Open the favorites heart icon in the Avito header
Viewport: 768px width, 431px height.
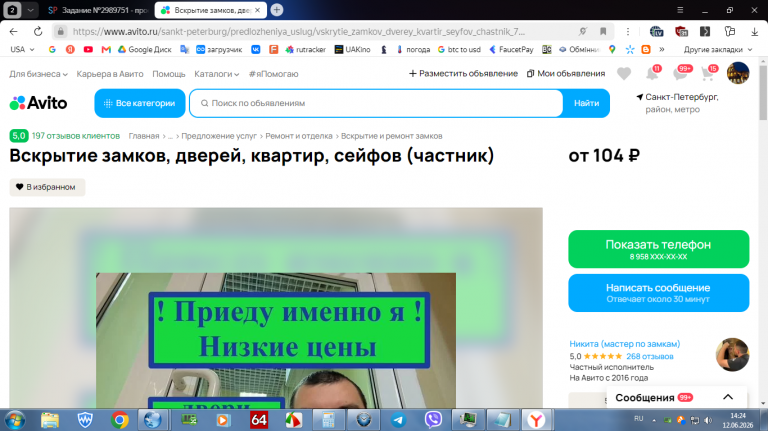point(624,73)
